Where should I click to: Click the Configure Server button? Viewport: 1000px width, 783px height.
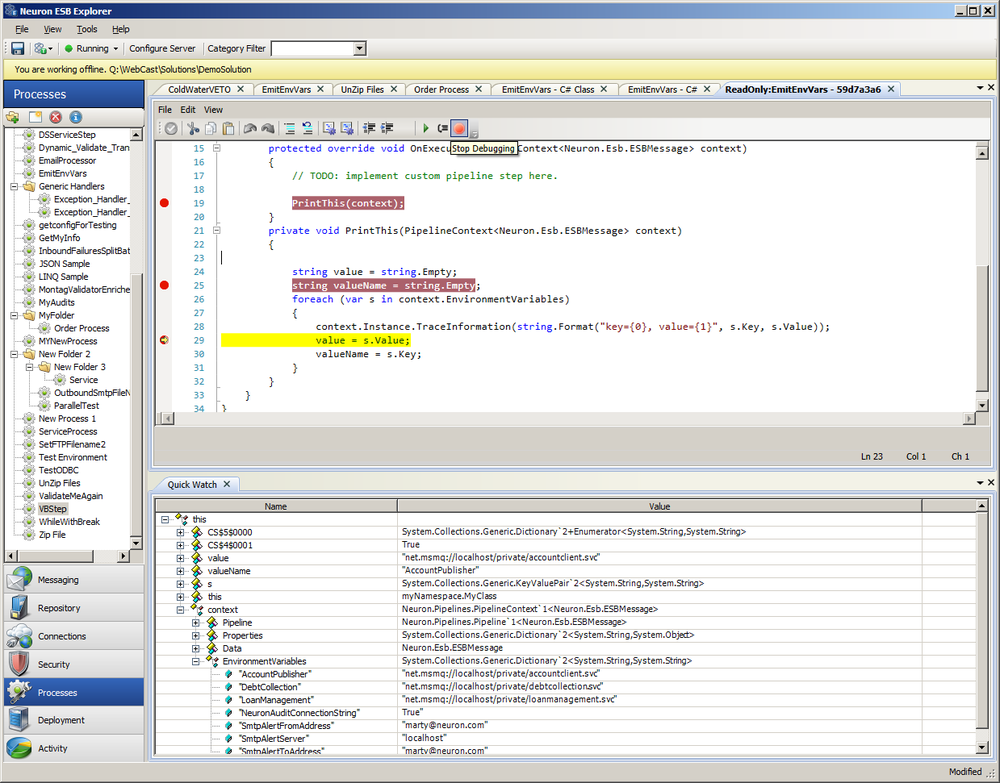click(x=162, y=48)
